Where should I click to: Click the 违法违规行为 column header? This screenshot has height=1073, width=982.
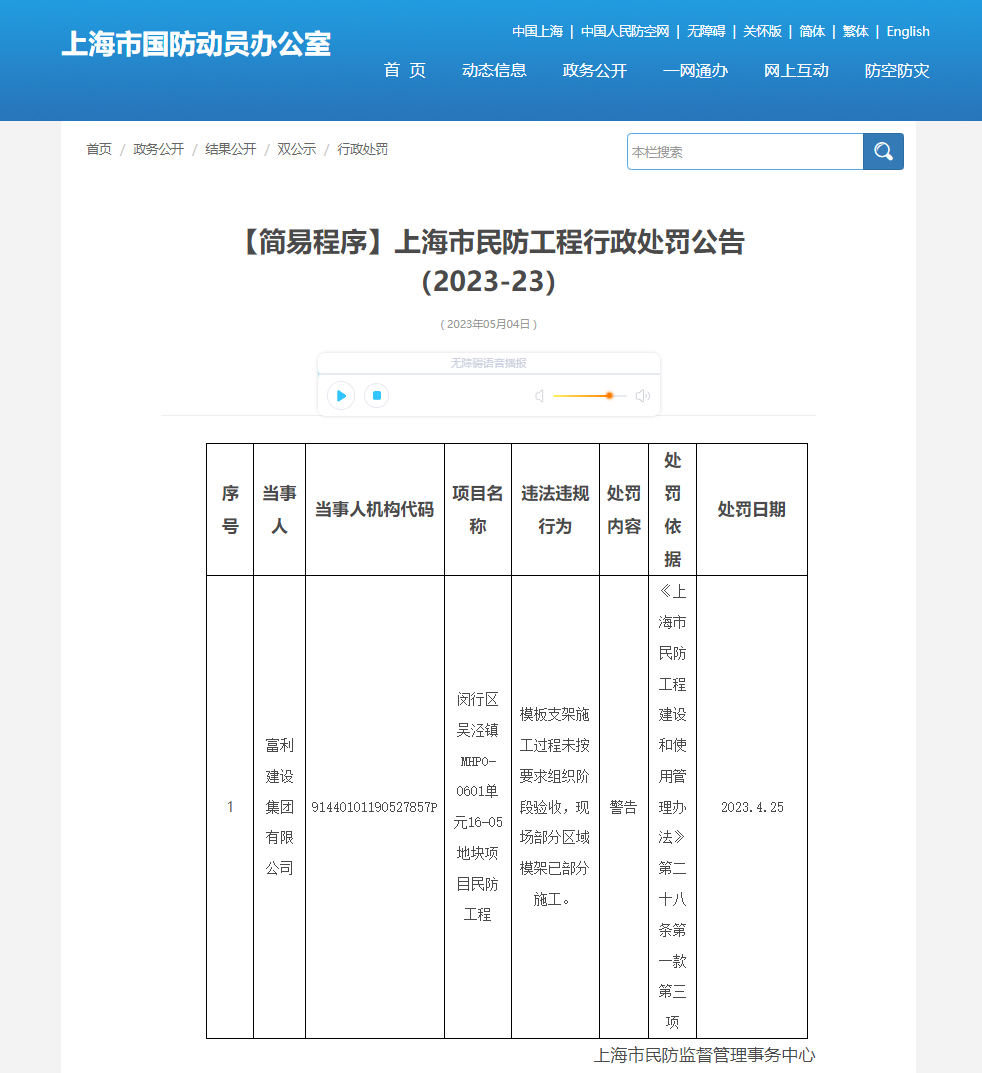click(555, 510)
